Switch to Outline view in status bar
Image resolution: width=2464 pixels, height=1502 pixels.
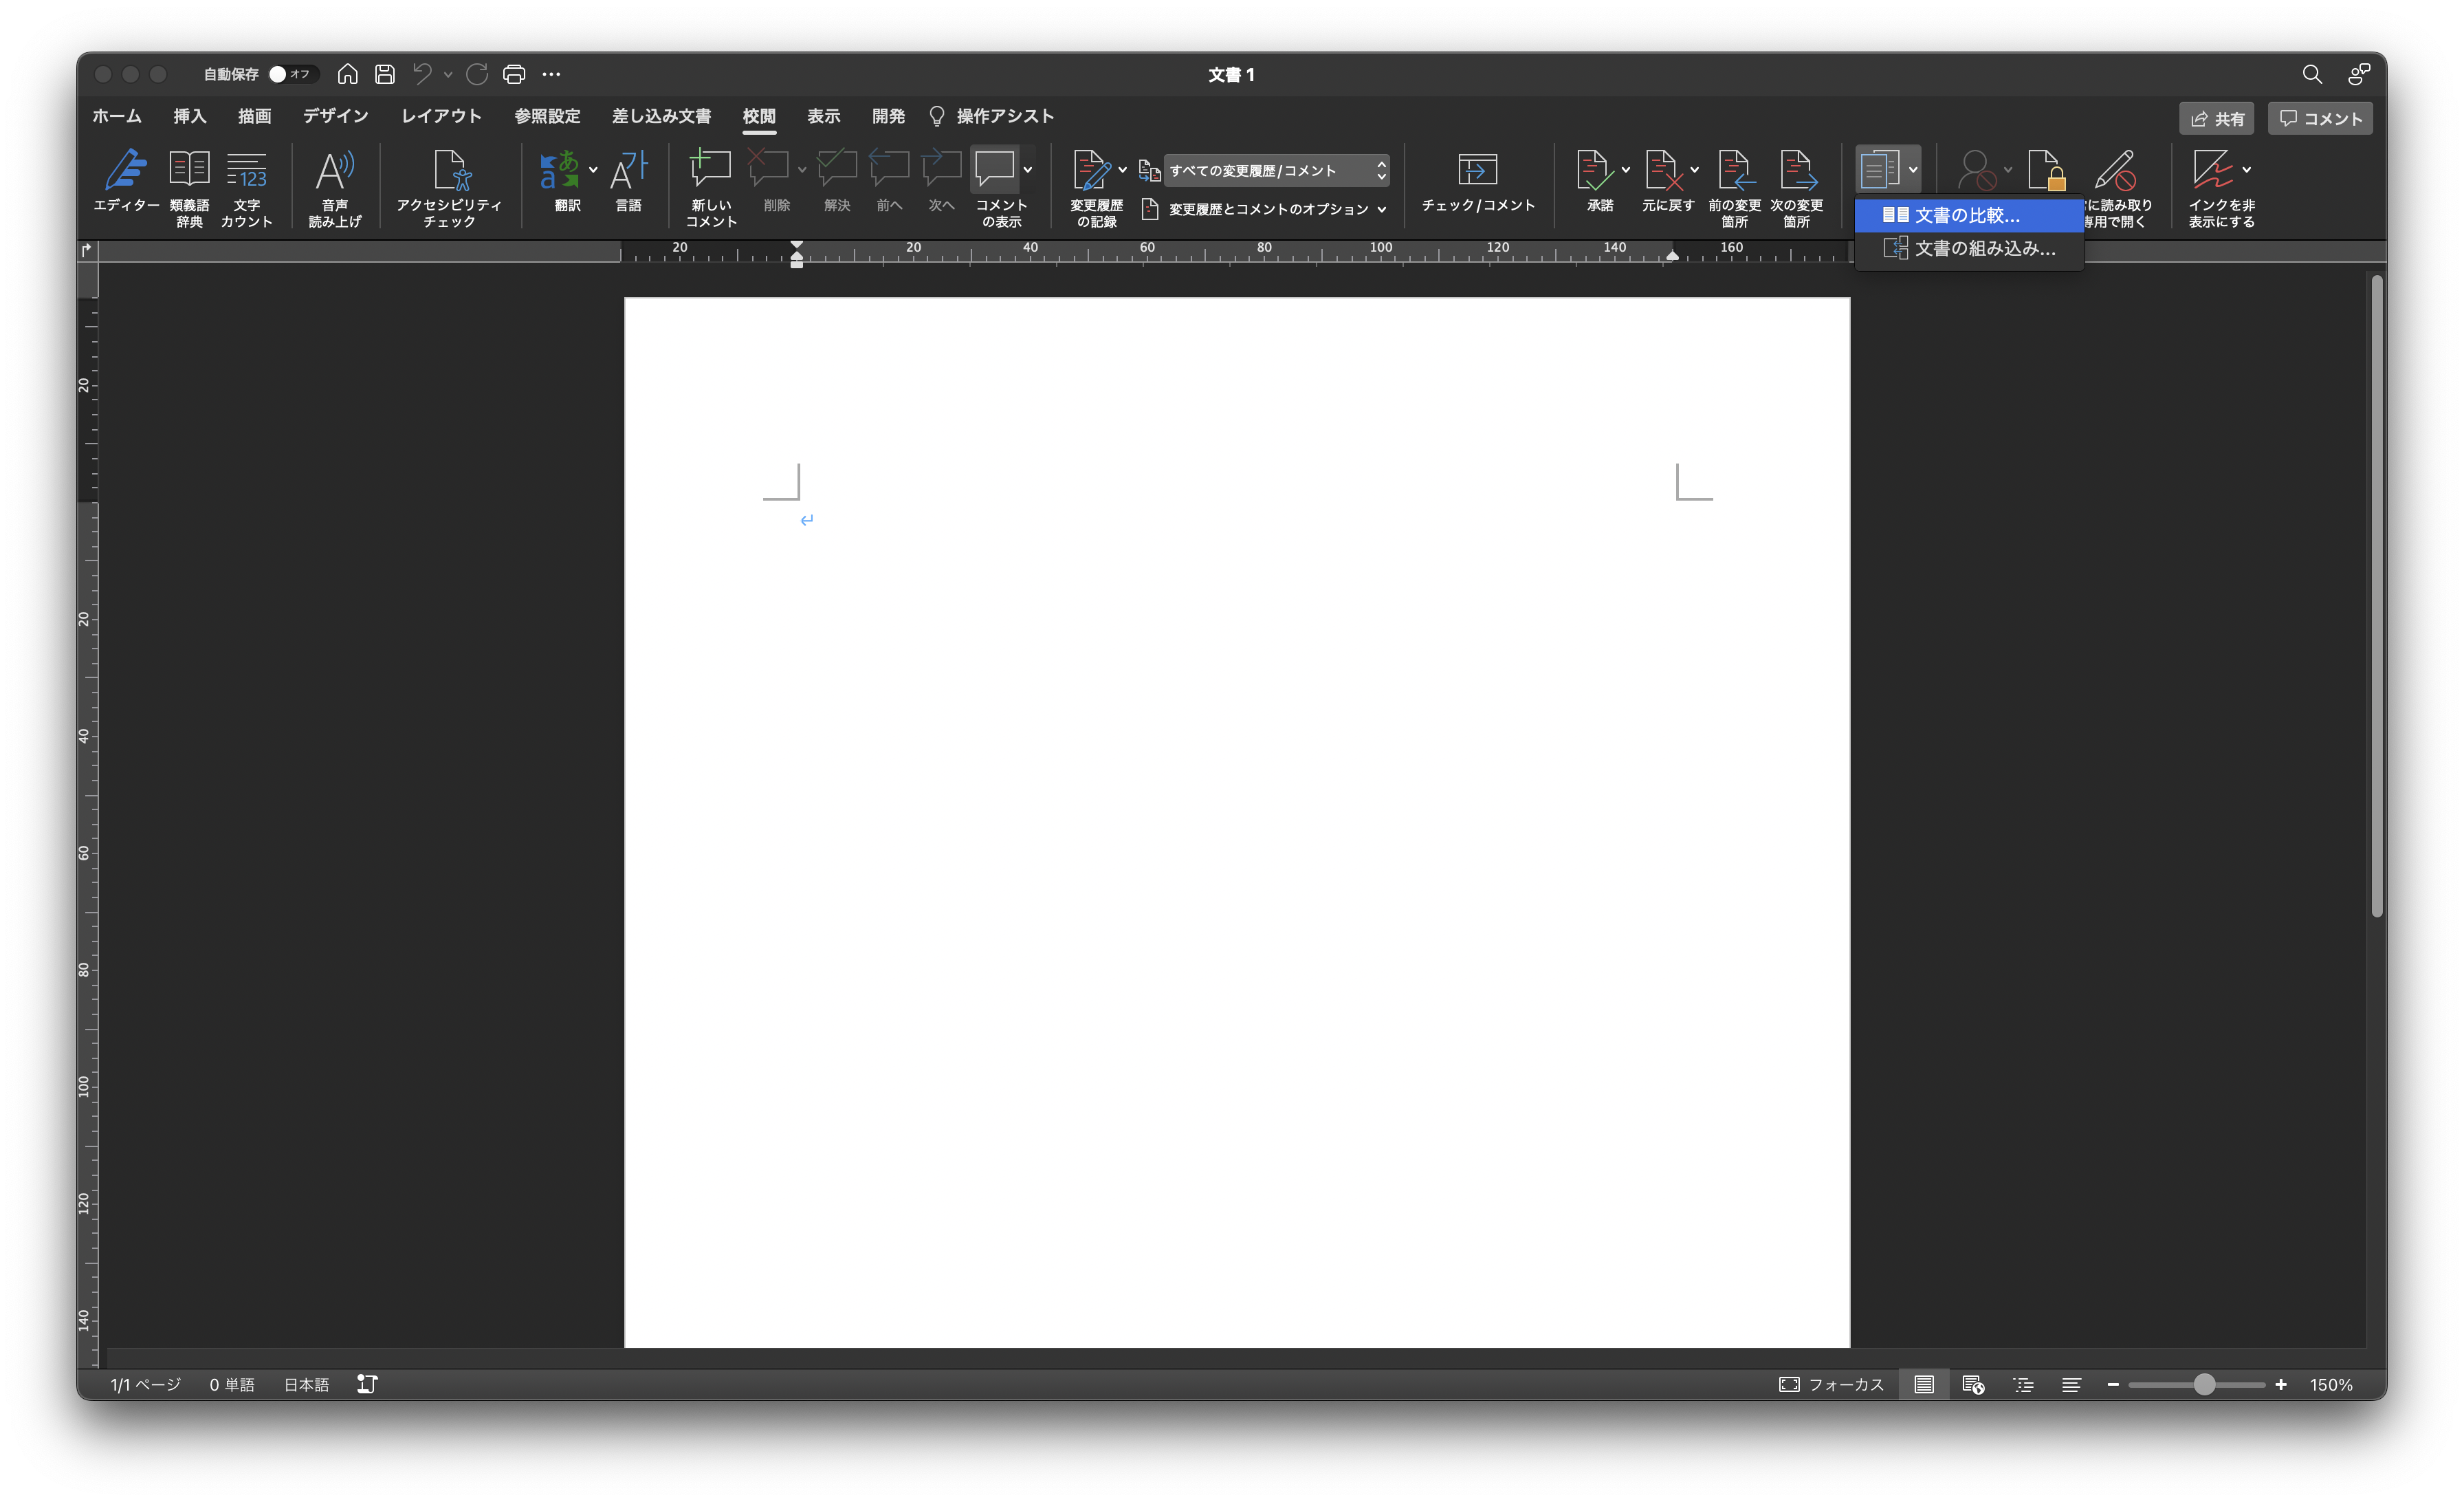(2024, 1384)
